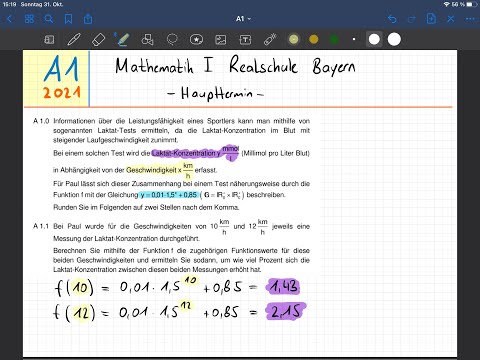480x360 pixels.
Task: Select the Image insert tool
Action: (221, 40)
